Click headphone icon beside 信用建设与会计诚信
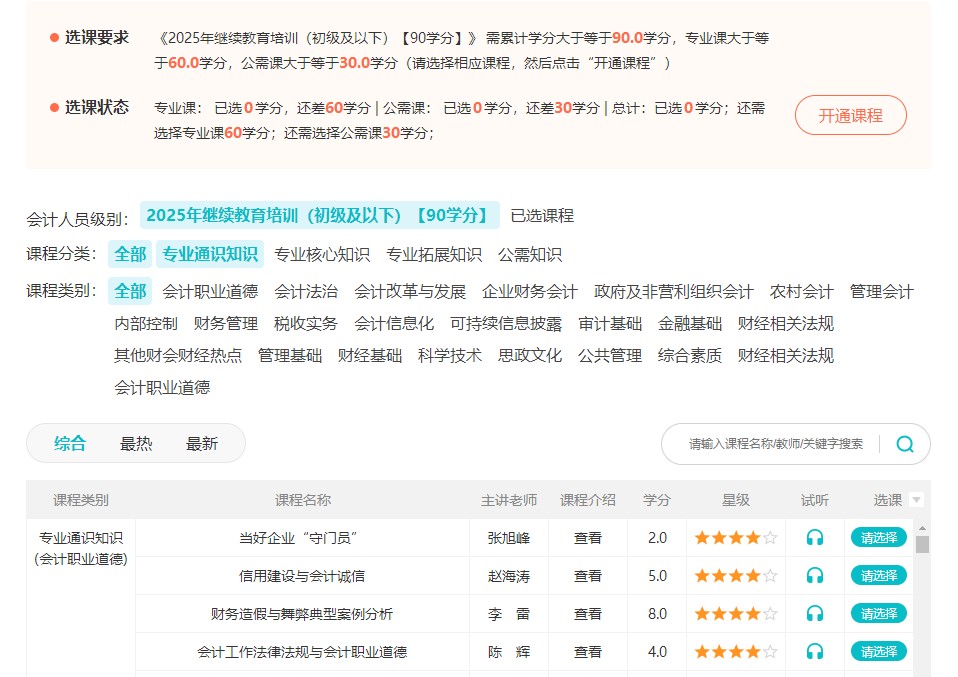 coord(815,575)
